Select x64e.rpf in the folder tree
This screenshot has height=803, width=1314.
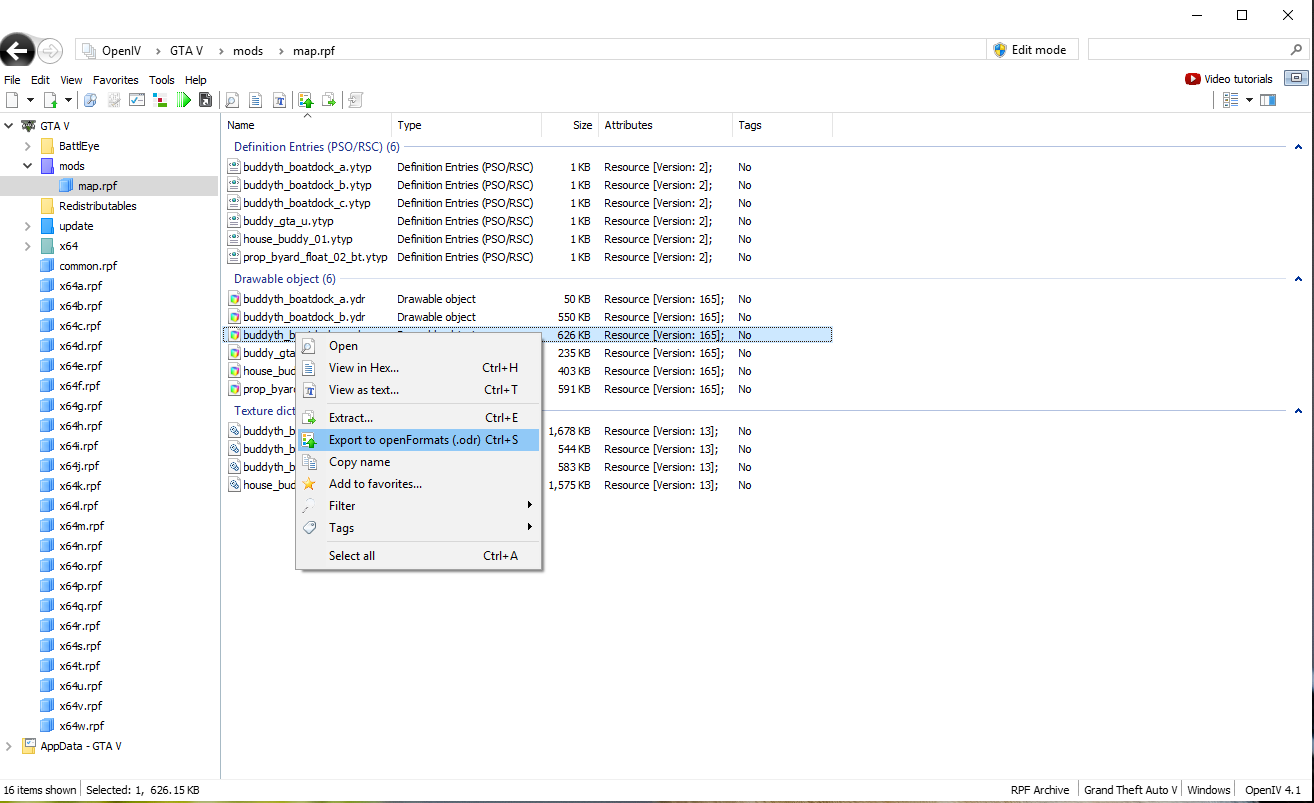click(x=80, y=366)
